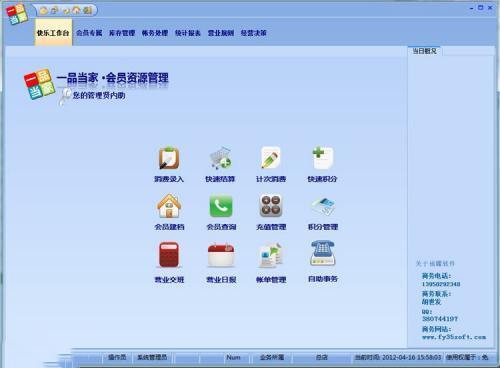Click the 一品当家 application logo button at top-left
The height and width of the screenshot is (368, 500).
pyautogui.click(x=17, y=15)
